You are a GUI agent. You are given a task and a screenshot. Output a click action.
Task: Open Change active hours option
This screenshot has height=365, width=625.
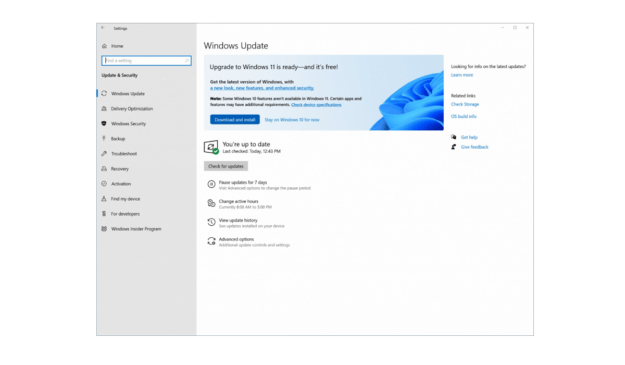pyautogui.click(x=238, y=202)
